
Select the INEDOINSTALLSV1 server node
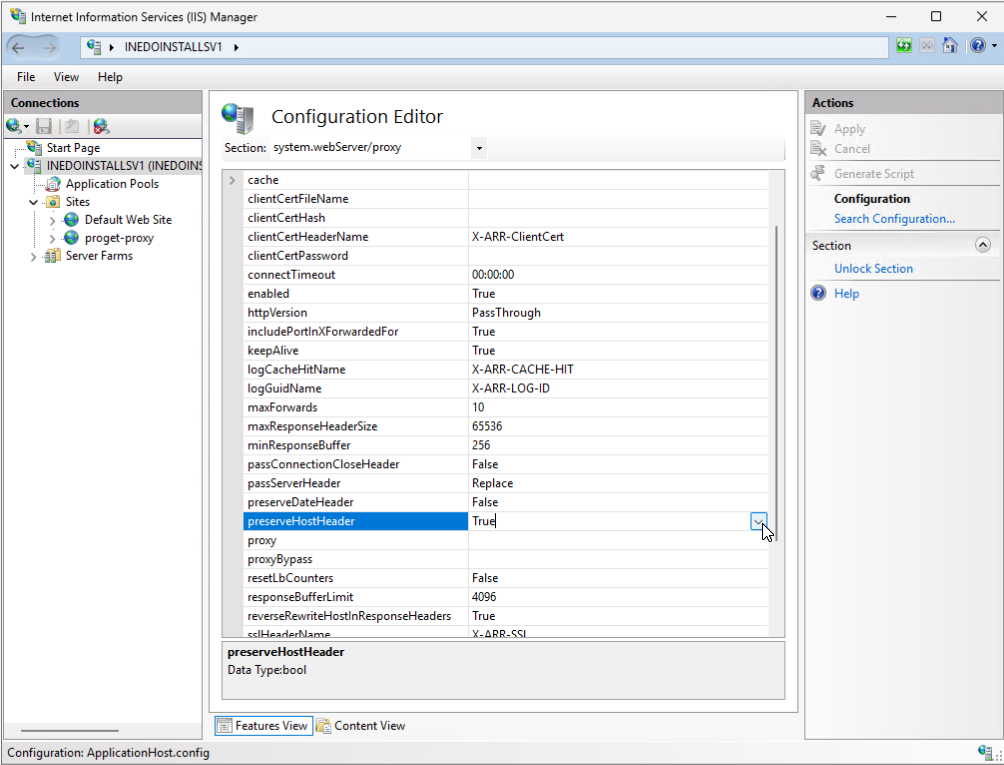[x=124, y=166]
